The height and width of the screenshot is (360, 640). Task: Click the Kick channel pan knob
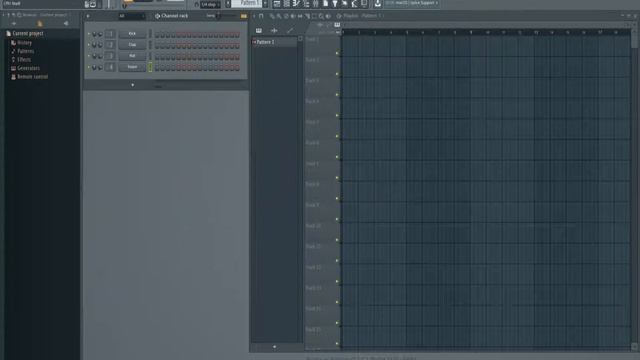click(x=94, y=34)
